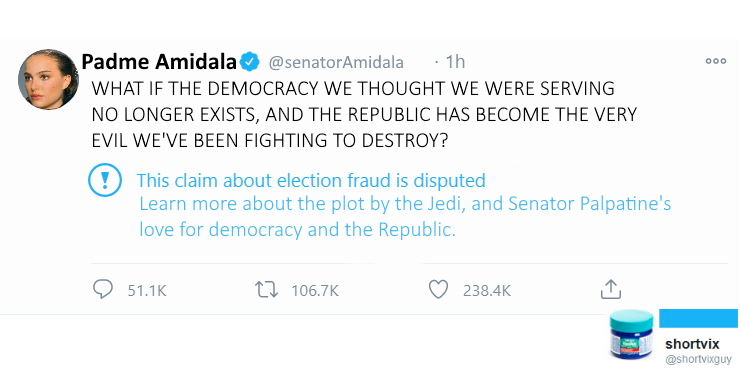Open Padme Amidala's profile picture
The height and width of the screenshot is (370, 740).
(48, 79)
